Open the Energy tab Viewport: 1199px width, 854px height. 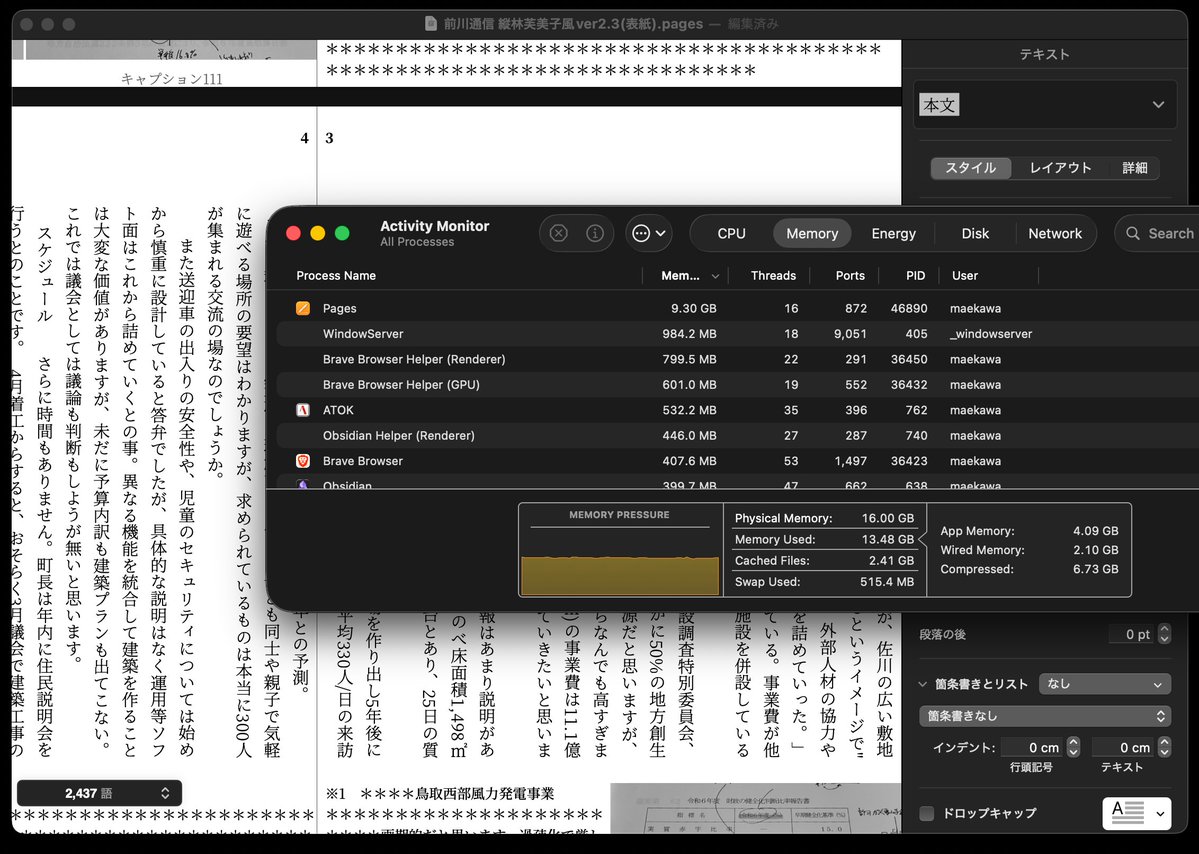893,233
